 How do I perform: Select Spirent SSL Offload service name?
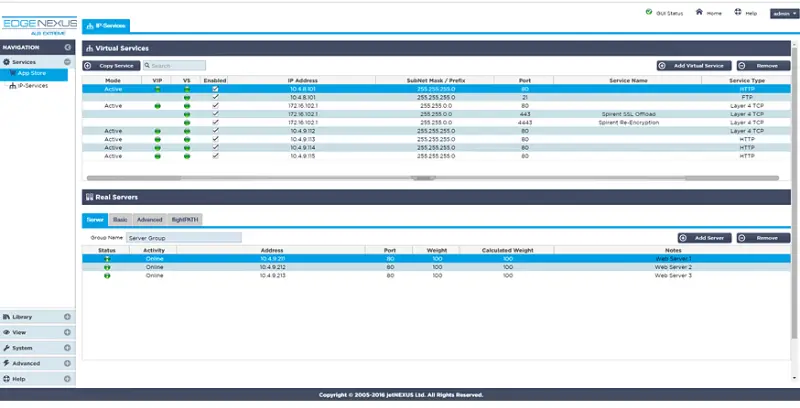[x=629, y=114]
